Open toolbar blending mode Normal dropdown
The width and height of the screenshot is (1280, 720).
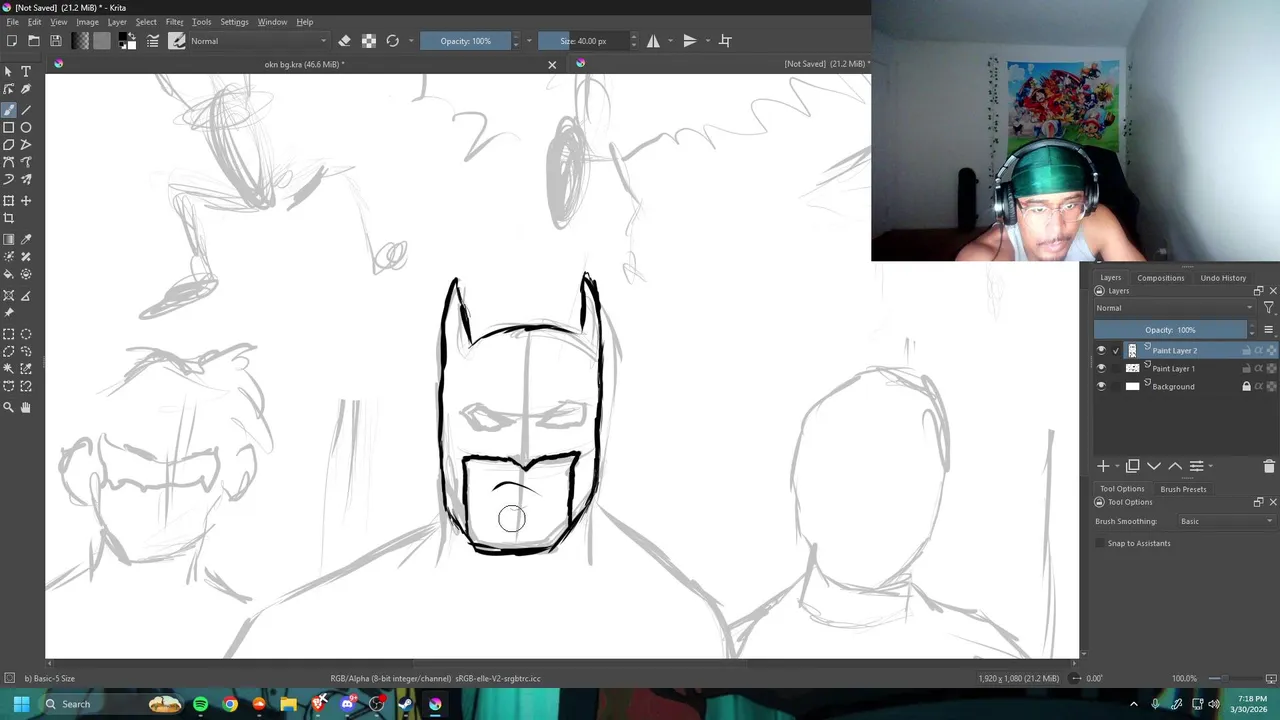coord(258,41)
